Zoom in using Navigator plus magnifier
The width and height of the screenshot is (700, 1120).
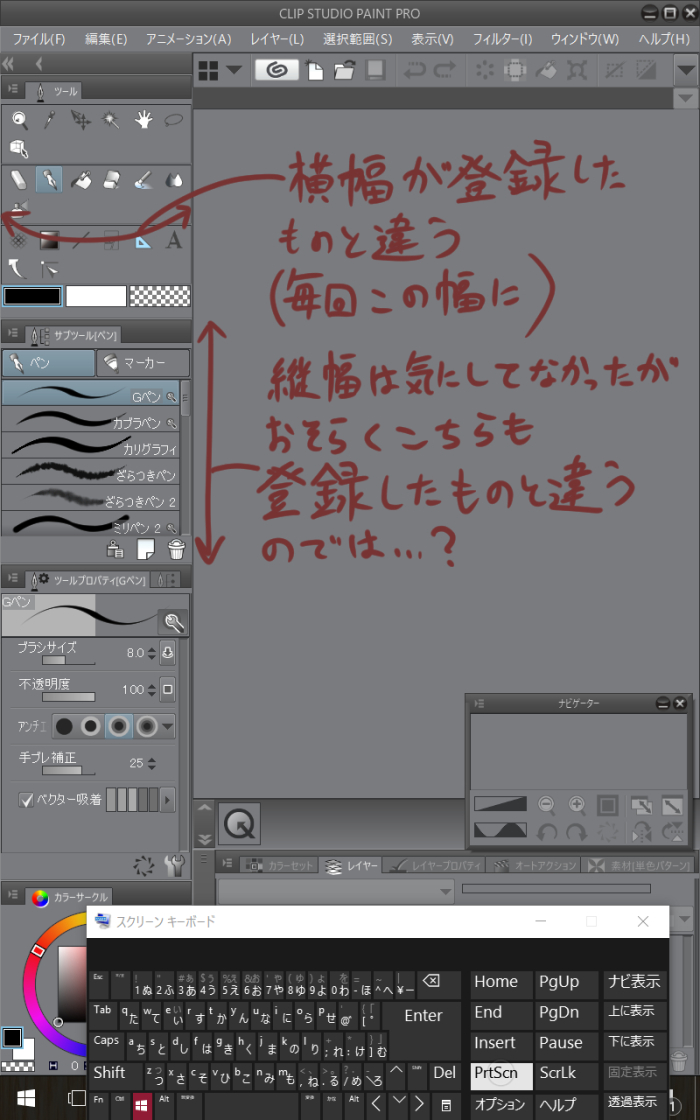click(x=577, y=805)
